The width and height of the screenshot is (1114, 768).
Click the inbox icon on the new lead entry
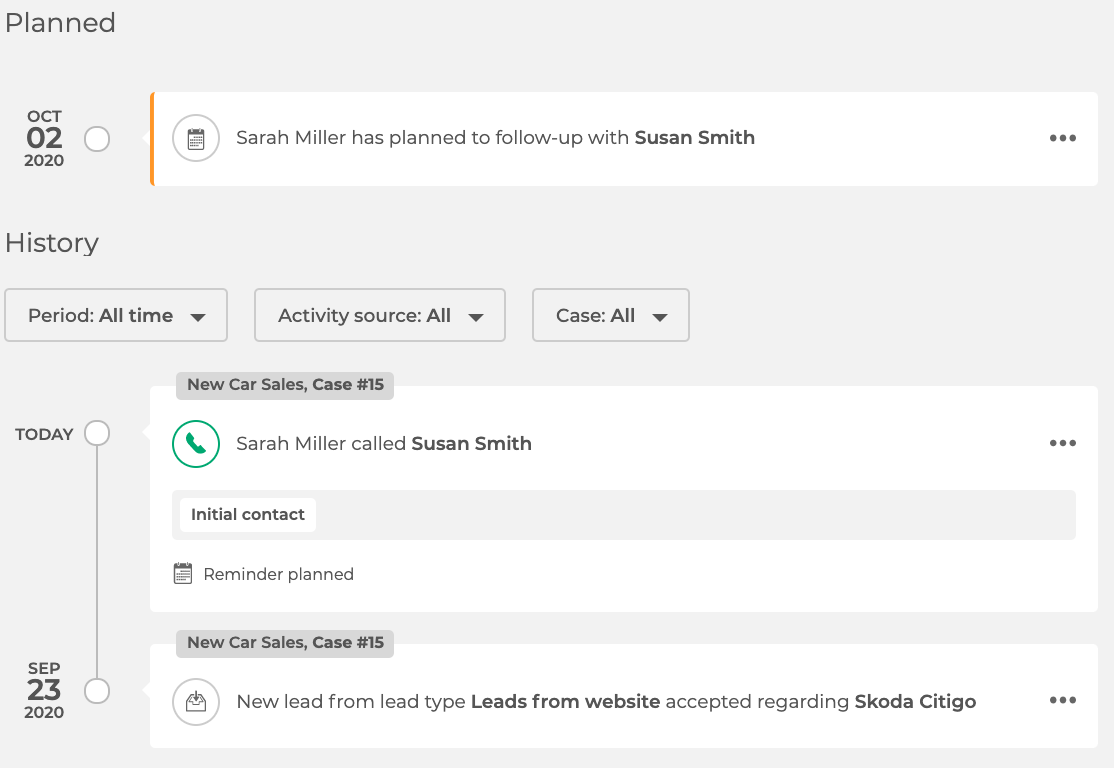tap(196, 702)
